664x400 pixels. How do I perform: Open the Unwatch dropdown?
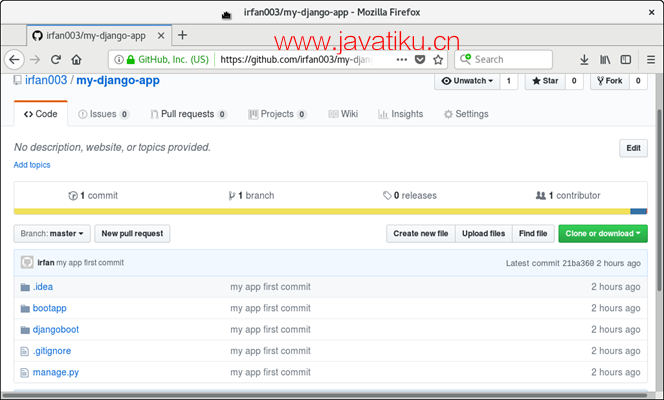(467, 81)
